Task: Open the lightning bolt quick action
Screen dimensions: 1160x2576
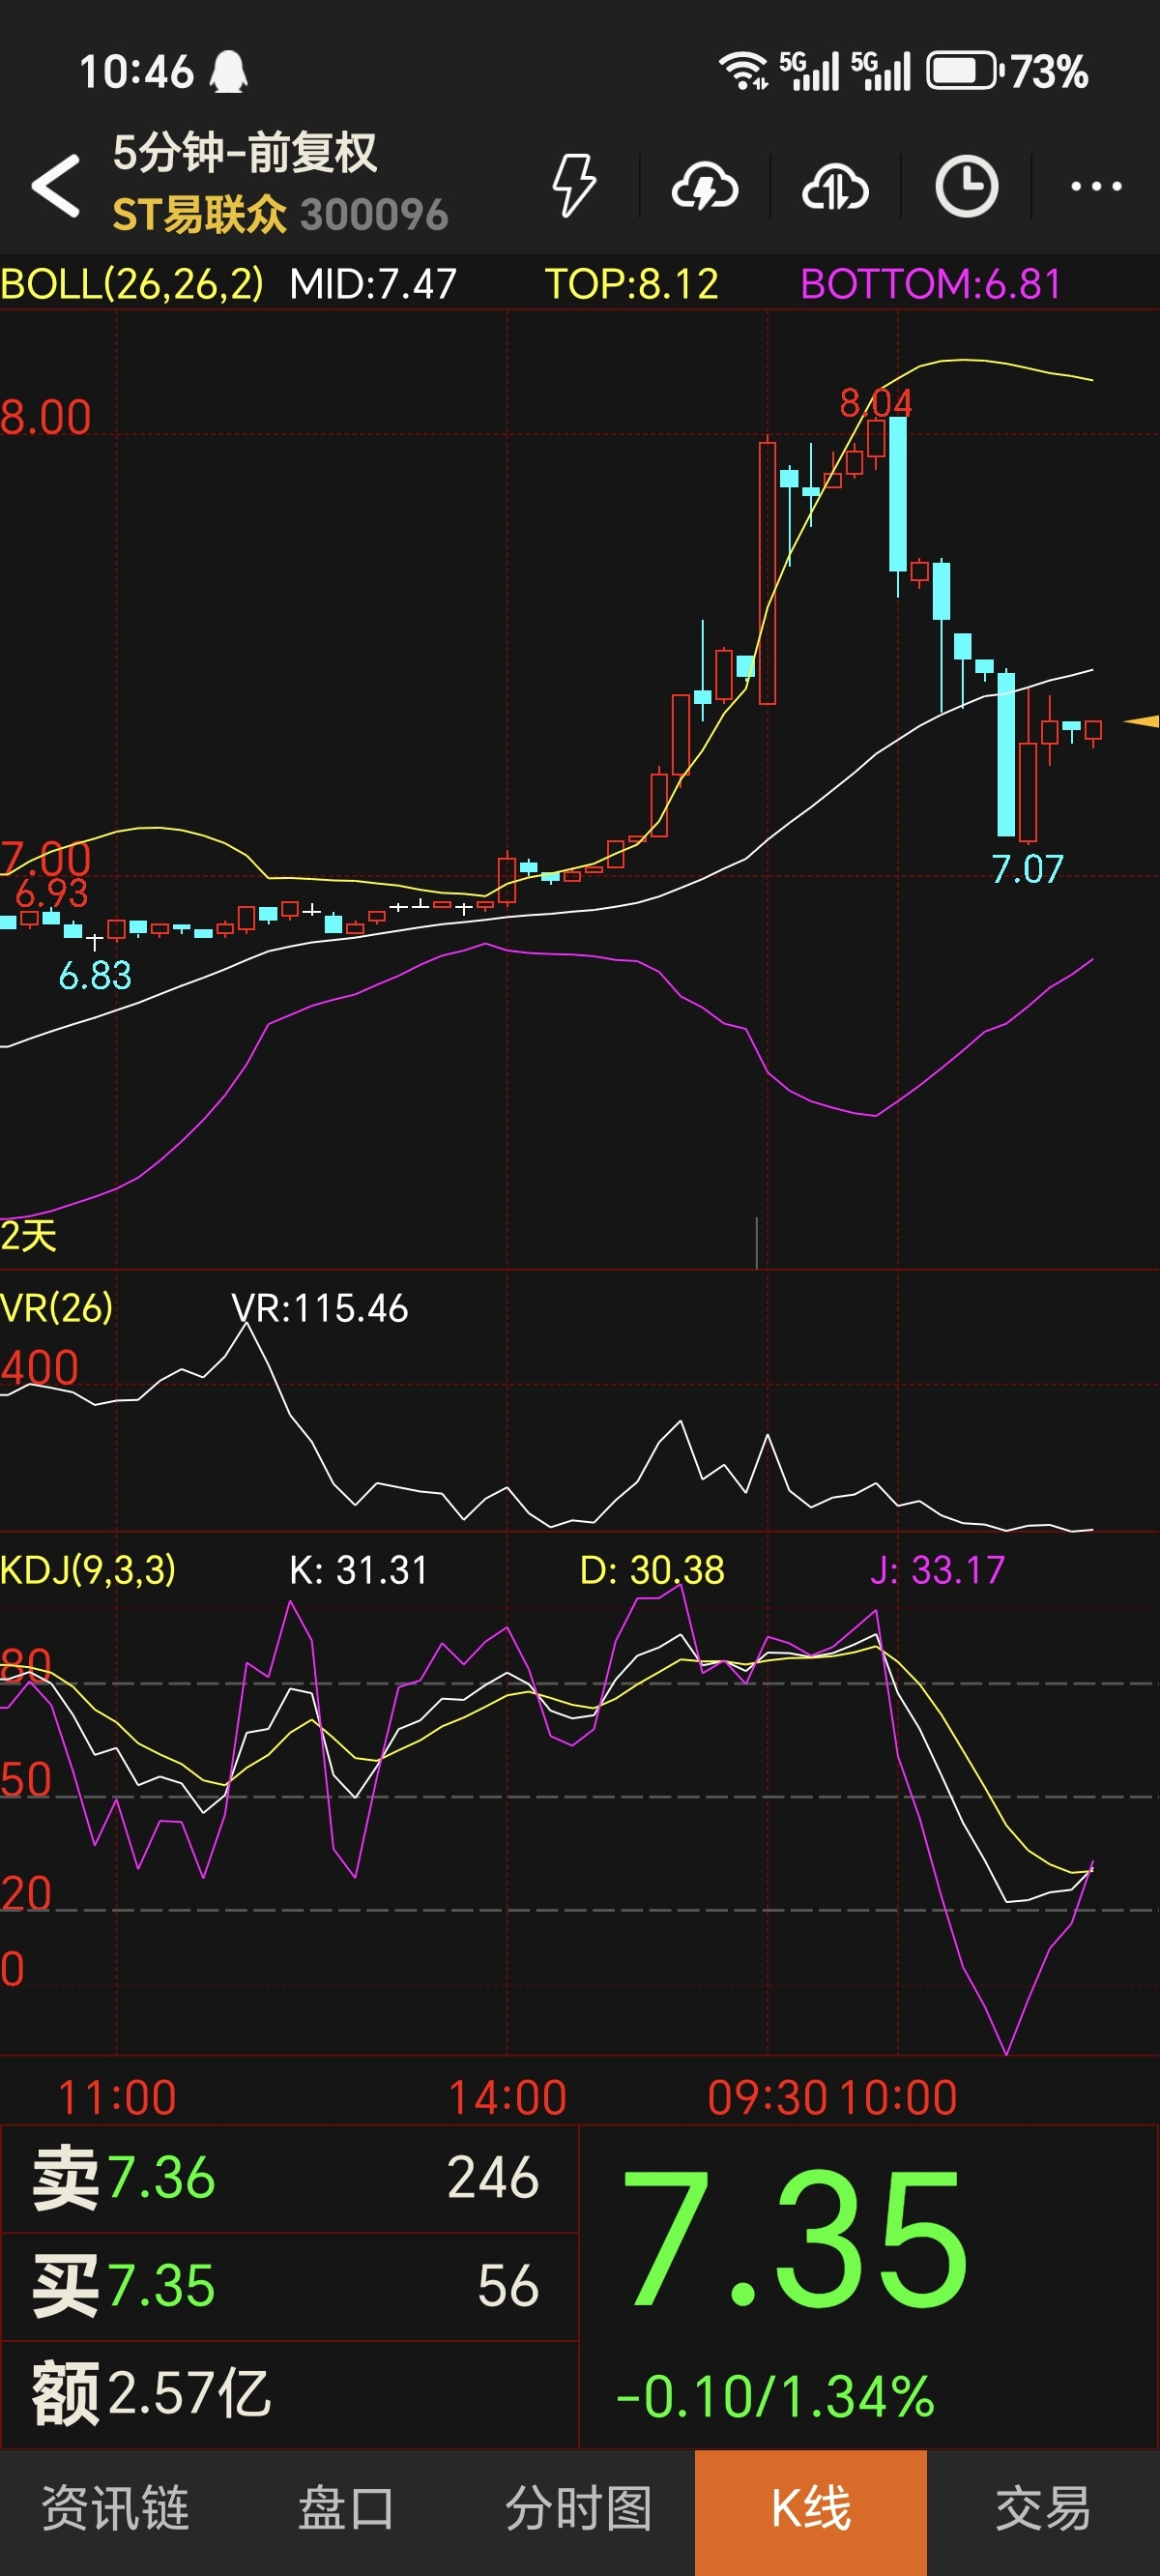Action: click(x=575, y=186)
